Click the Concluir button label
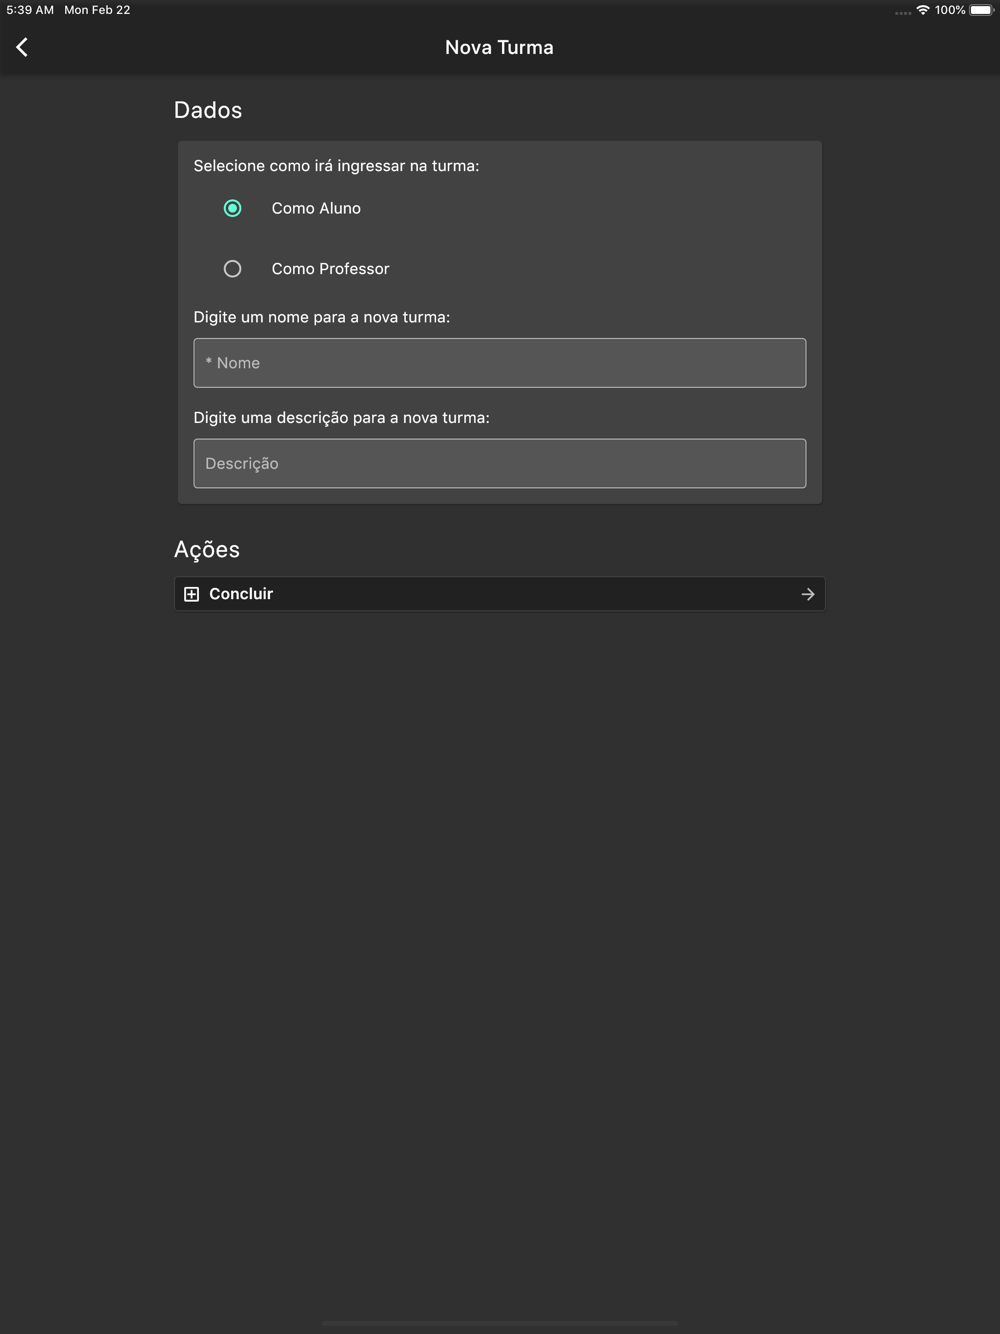The height and width of the screenshot is (1334, 1000). coord(241,594)
